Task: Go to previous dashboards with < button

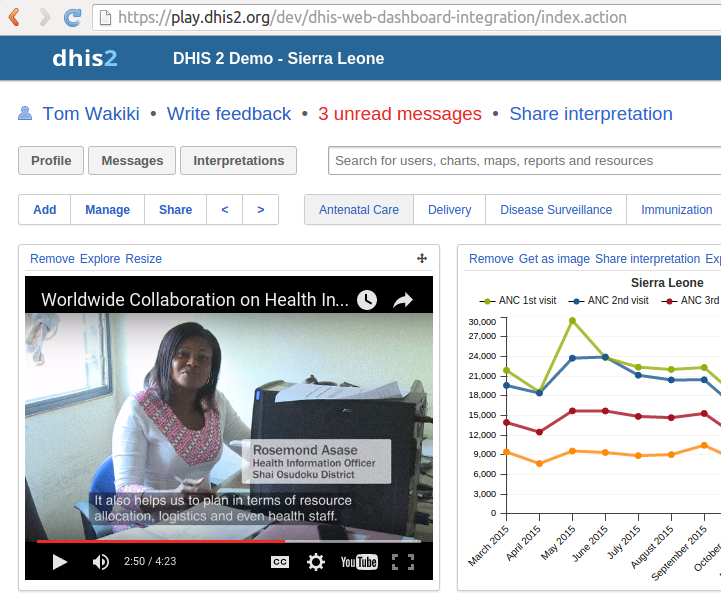Action: tap(225, 210)
